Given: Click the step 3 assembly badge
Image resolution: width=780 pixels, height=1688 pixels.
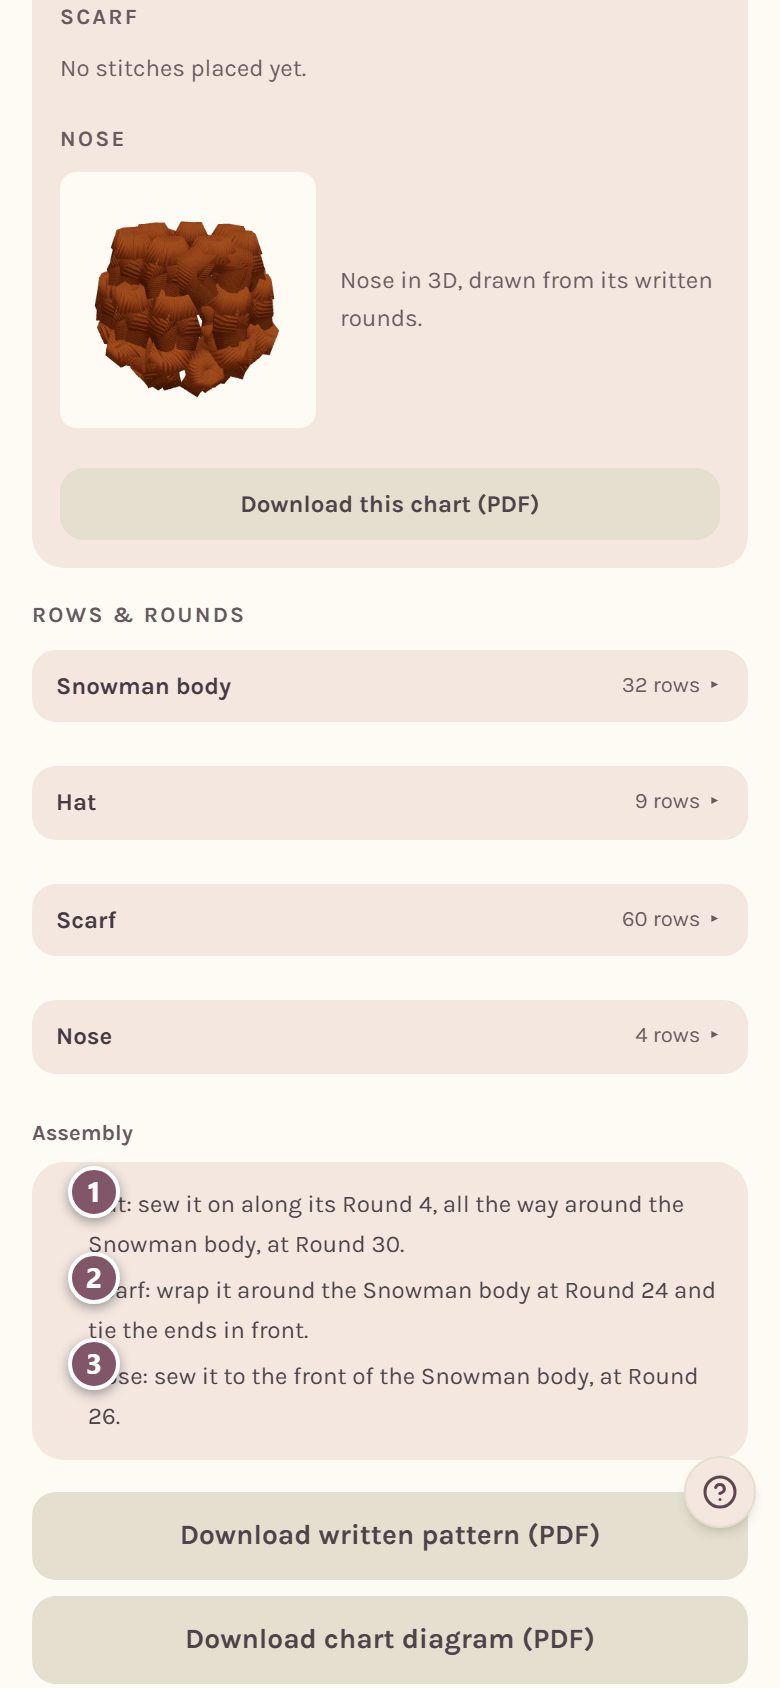Looking at the screenshot, I should tap(94, 1364).
